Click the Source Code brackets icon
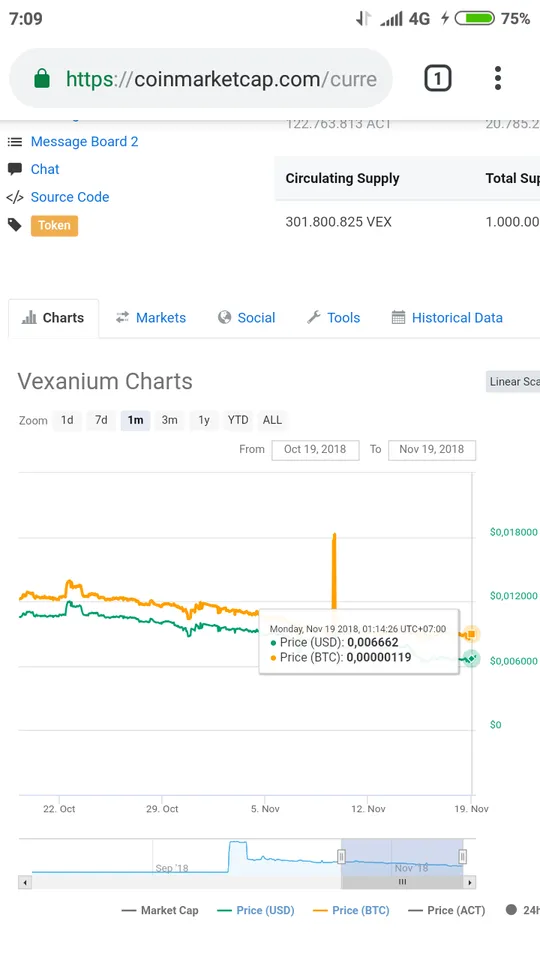This screenshot has width=540, height=960. [15, 197]
